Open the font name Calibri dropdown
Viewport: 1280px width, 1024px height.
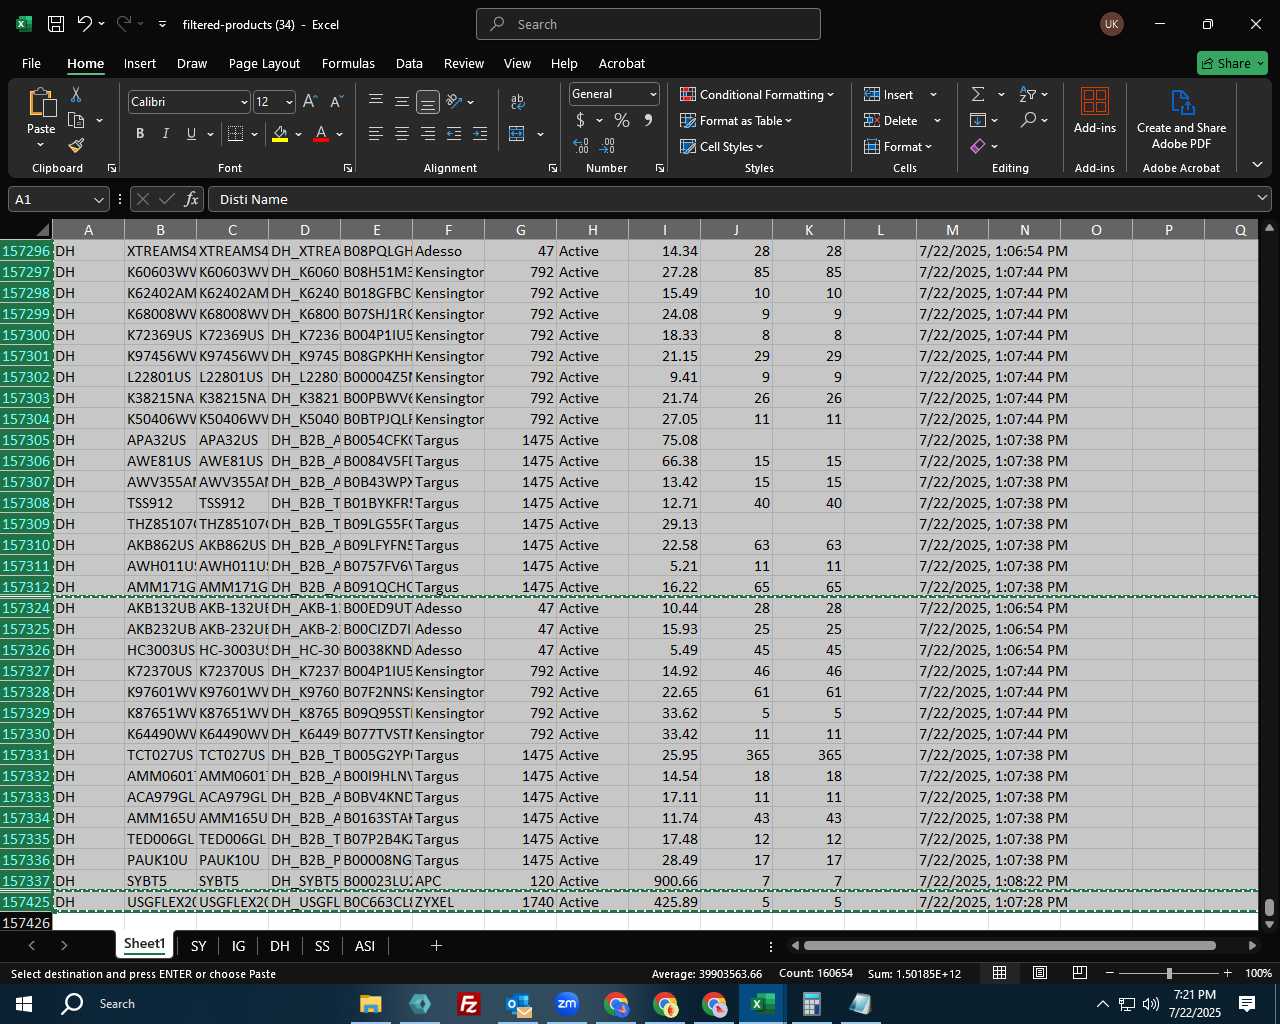coord(243,102)
